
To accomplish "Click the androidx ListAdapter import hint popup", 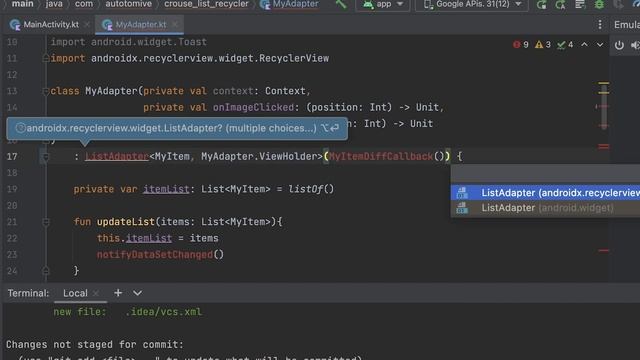I will [x=177, y=129].
